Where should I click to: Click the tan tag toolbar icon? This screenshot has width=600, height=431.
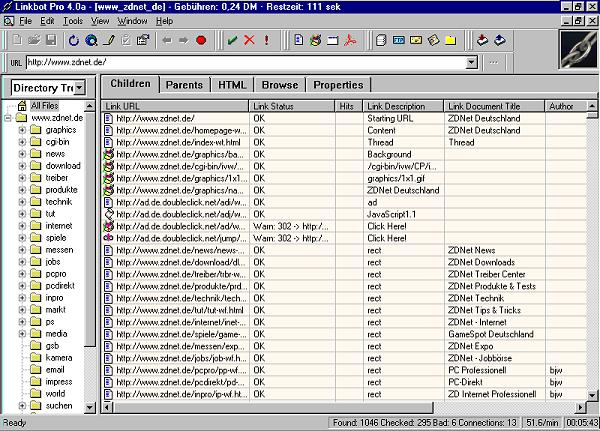(x=433, y=40)
